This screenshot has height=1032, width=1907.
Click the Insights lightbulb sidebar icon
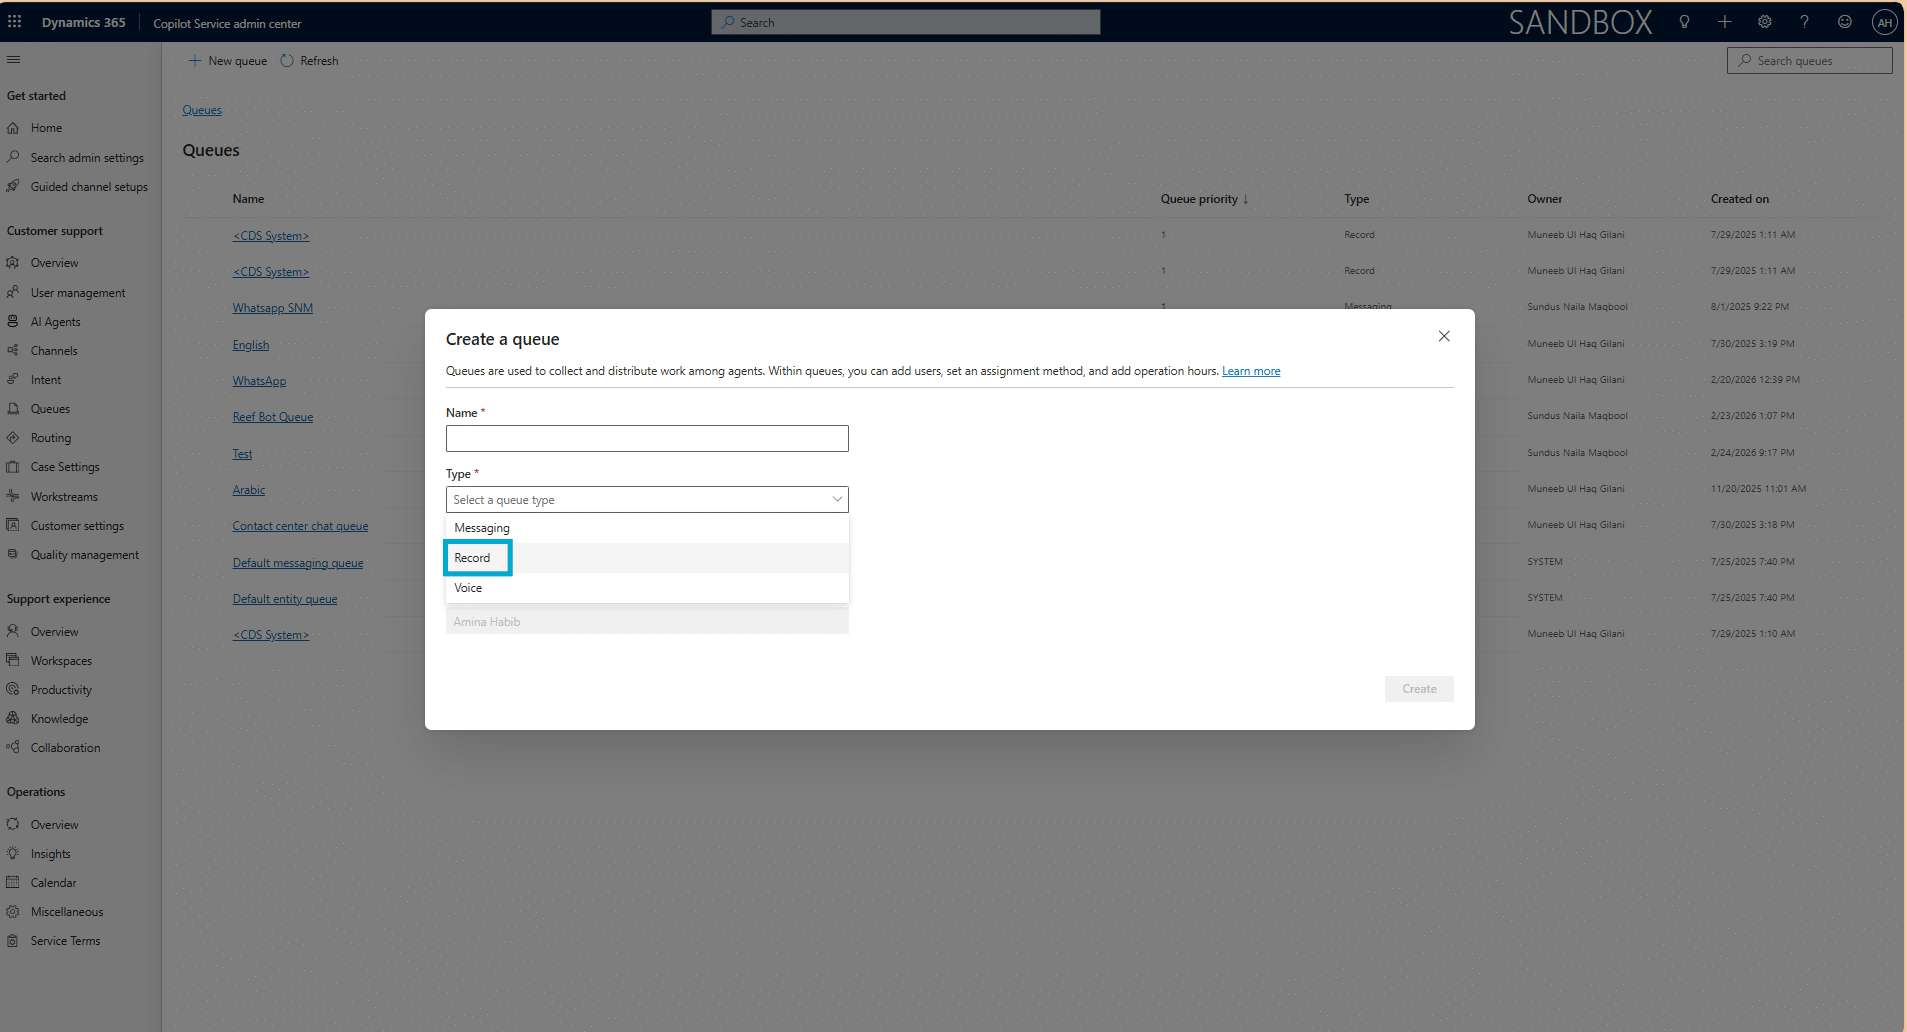click(13, 853)
